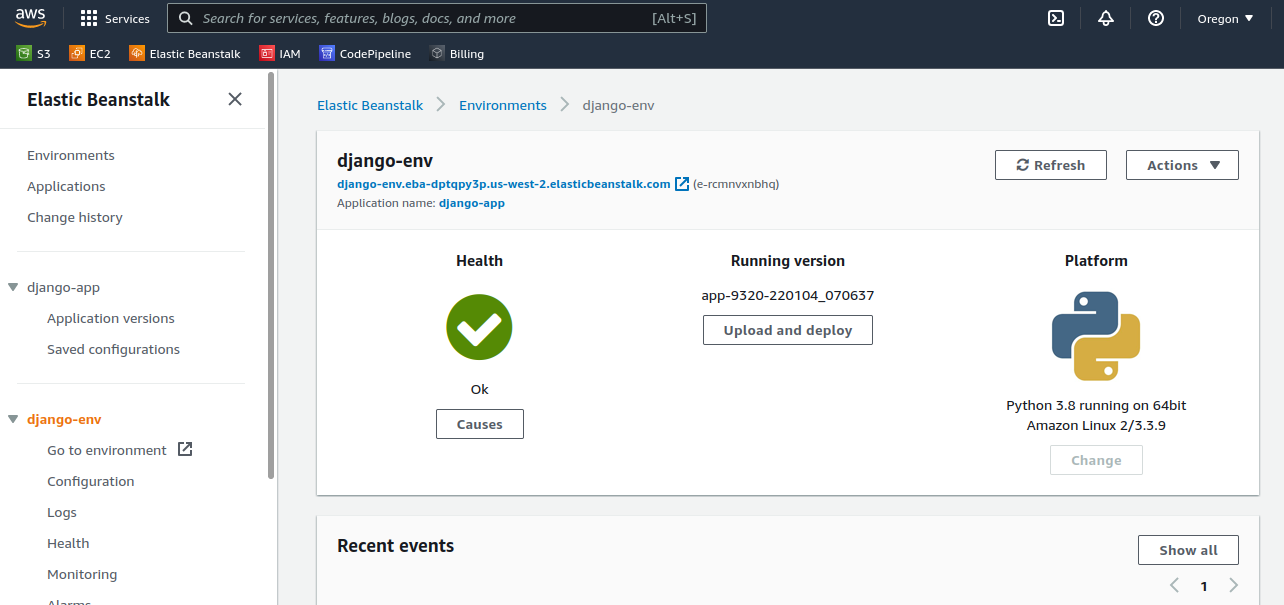
Task: Click the AWS search input field
Action: point(435,18)
